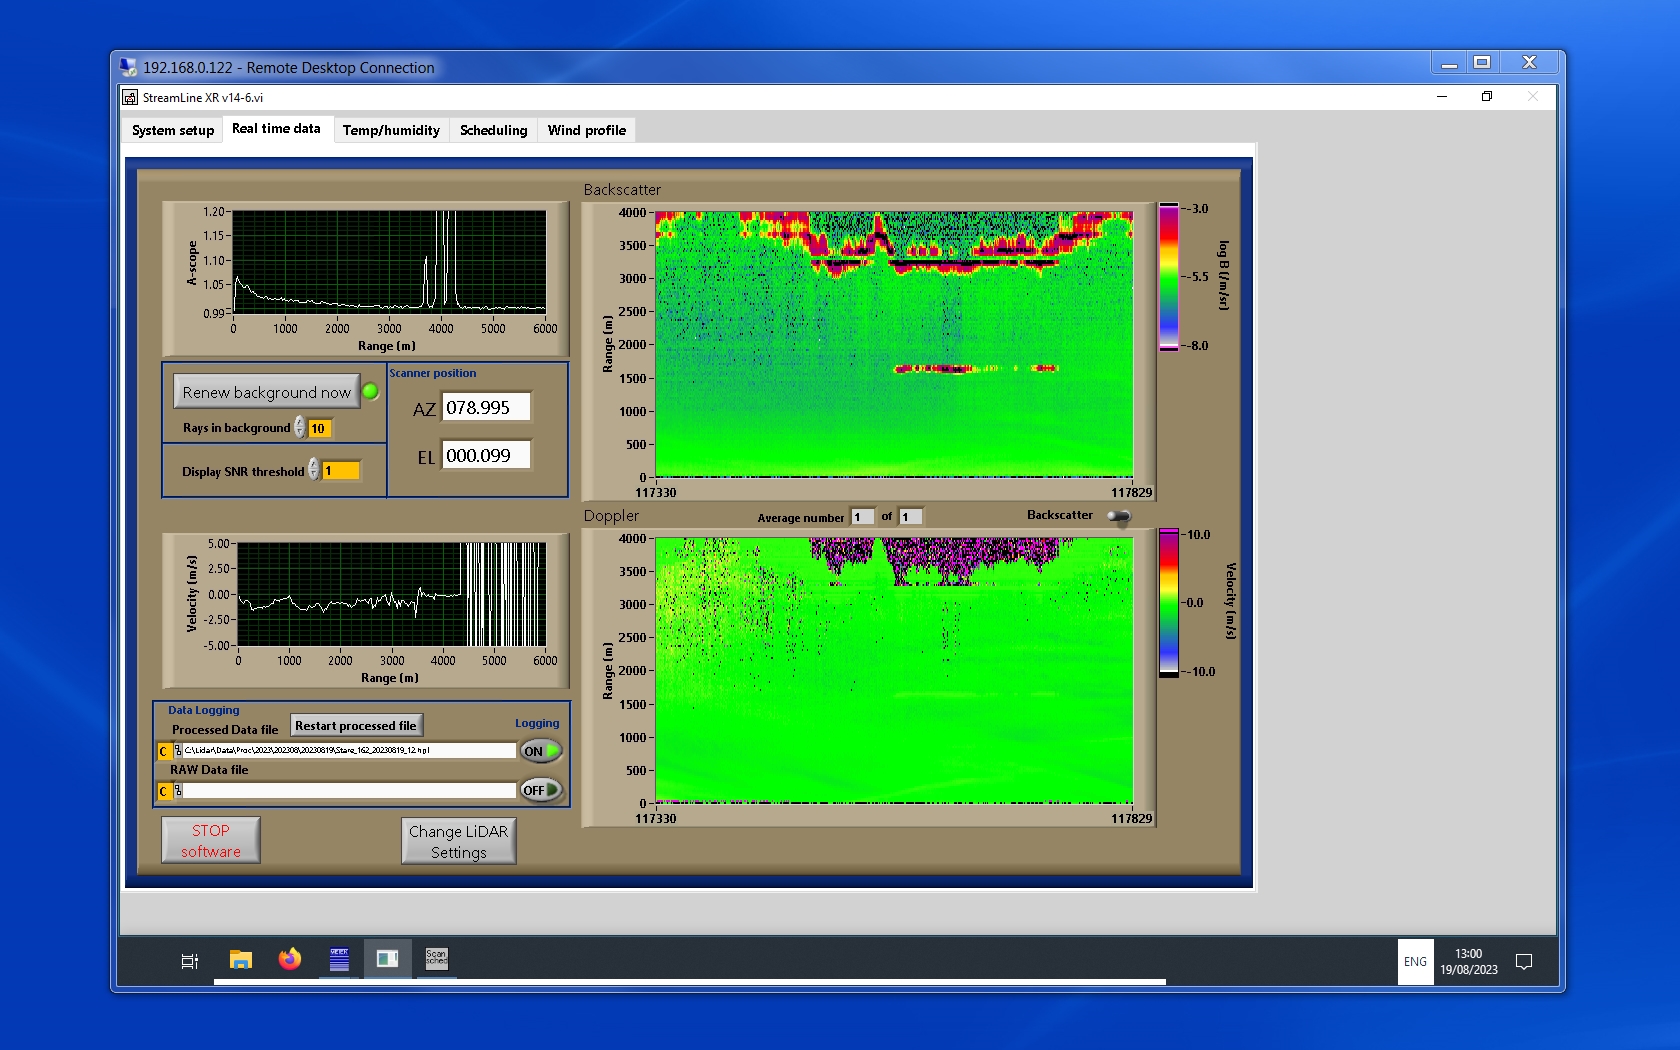Click the ENG language selector in tray
Screen dimensions: 1680x1050
[1414, 962]
